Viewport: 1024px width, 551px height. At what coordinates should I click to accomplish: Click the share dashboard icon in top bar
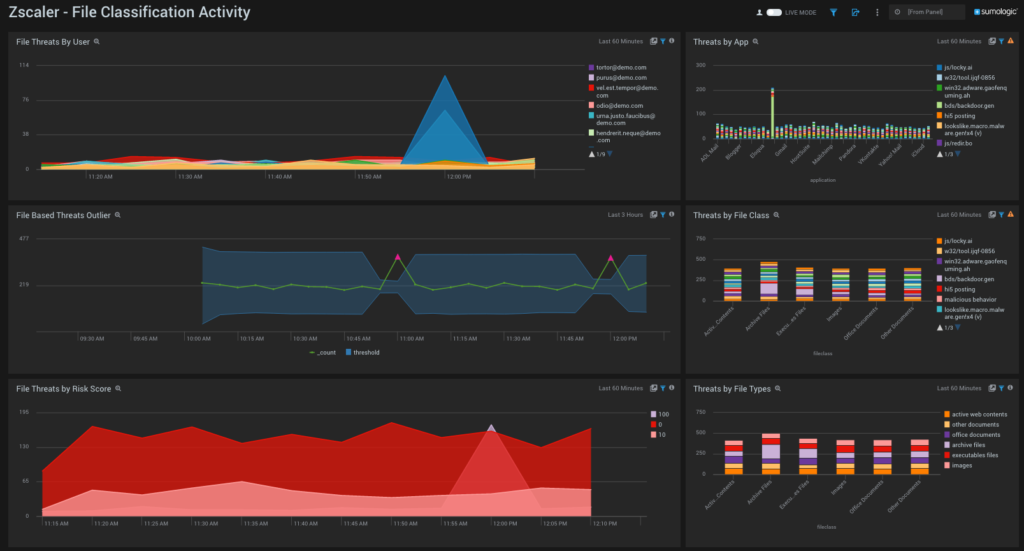point(856,12)
